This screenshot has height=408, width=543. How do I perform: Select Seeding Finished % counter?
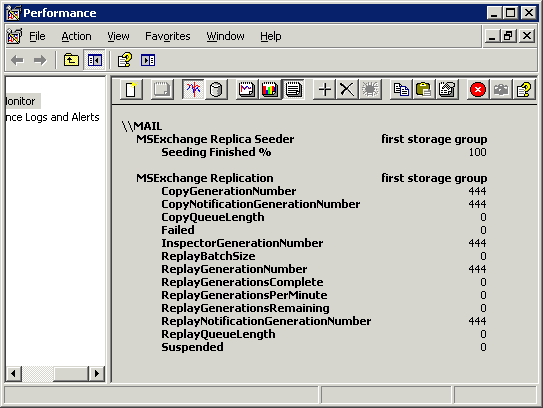[x=216, y=152]
